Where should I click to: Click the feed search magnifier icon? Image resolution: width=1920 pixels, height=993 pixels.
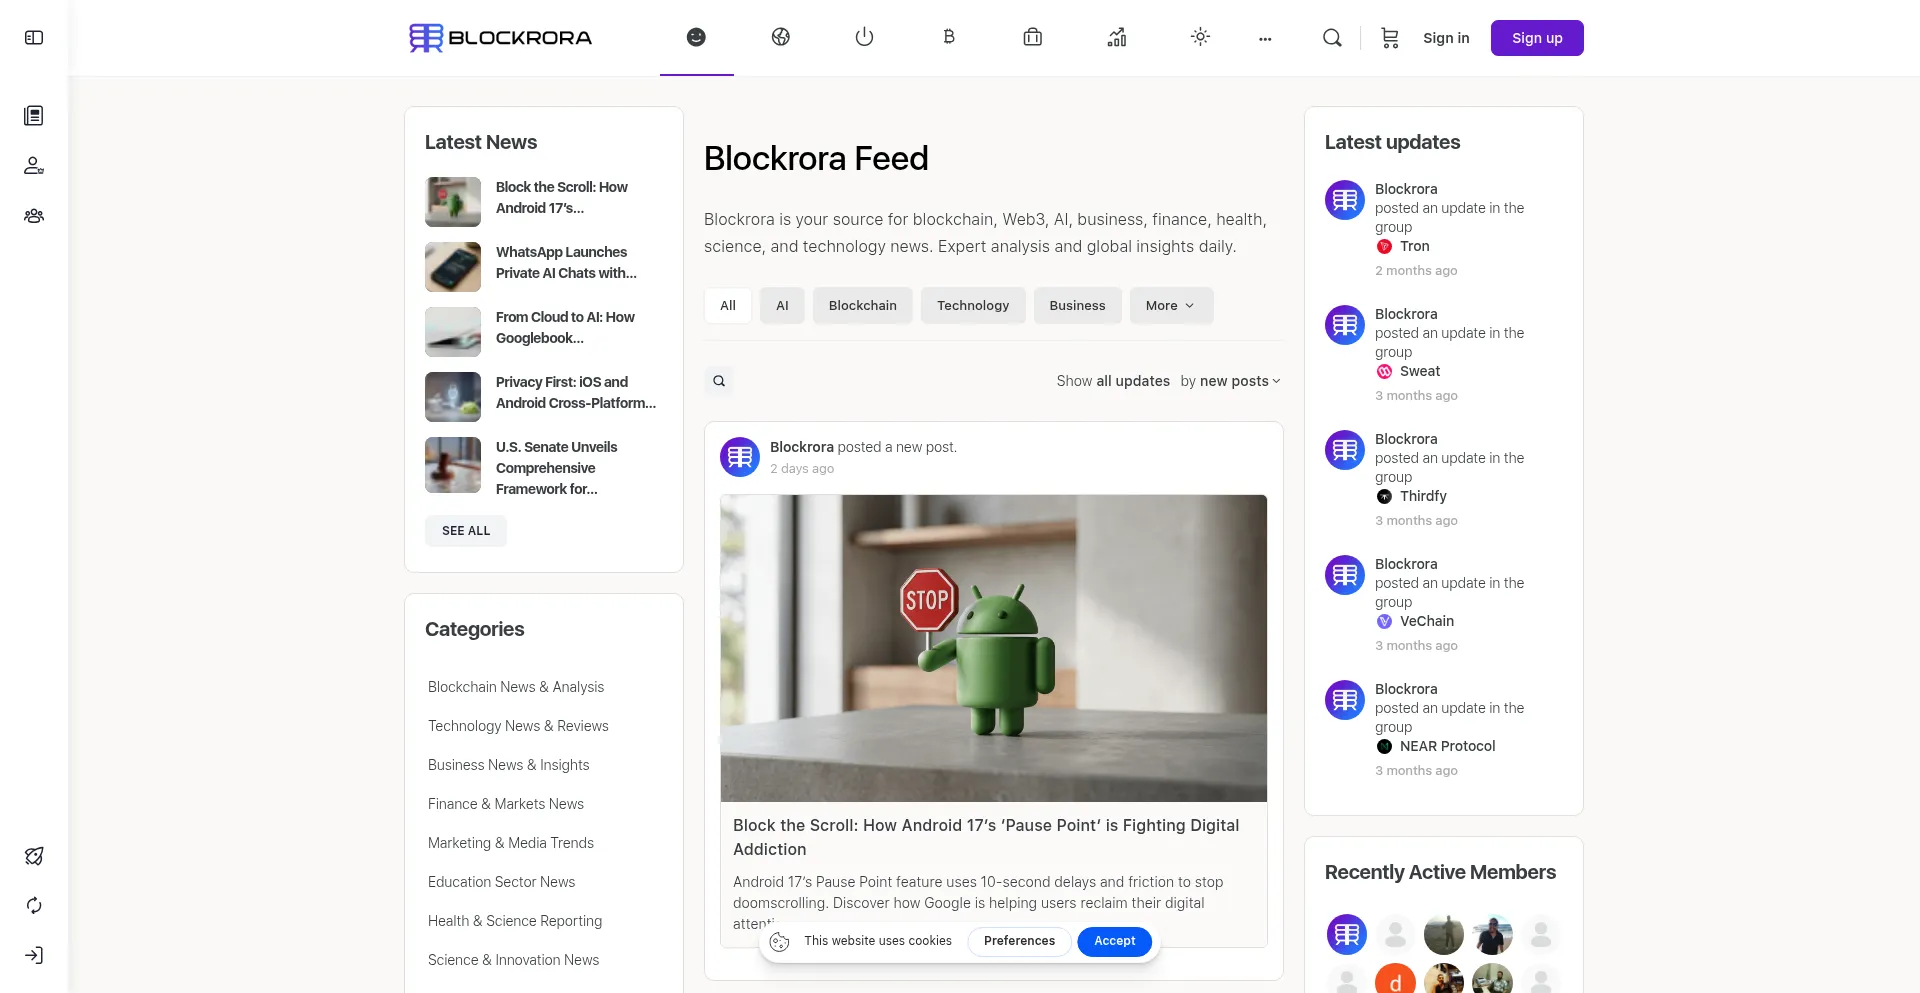[x=719, y=381]
